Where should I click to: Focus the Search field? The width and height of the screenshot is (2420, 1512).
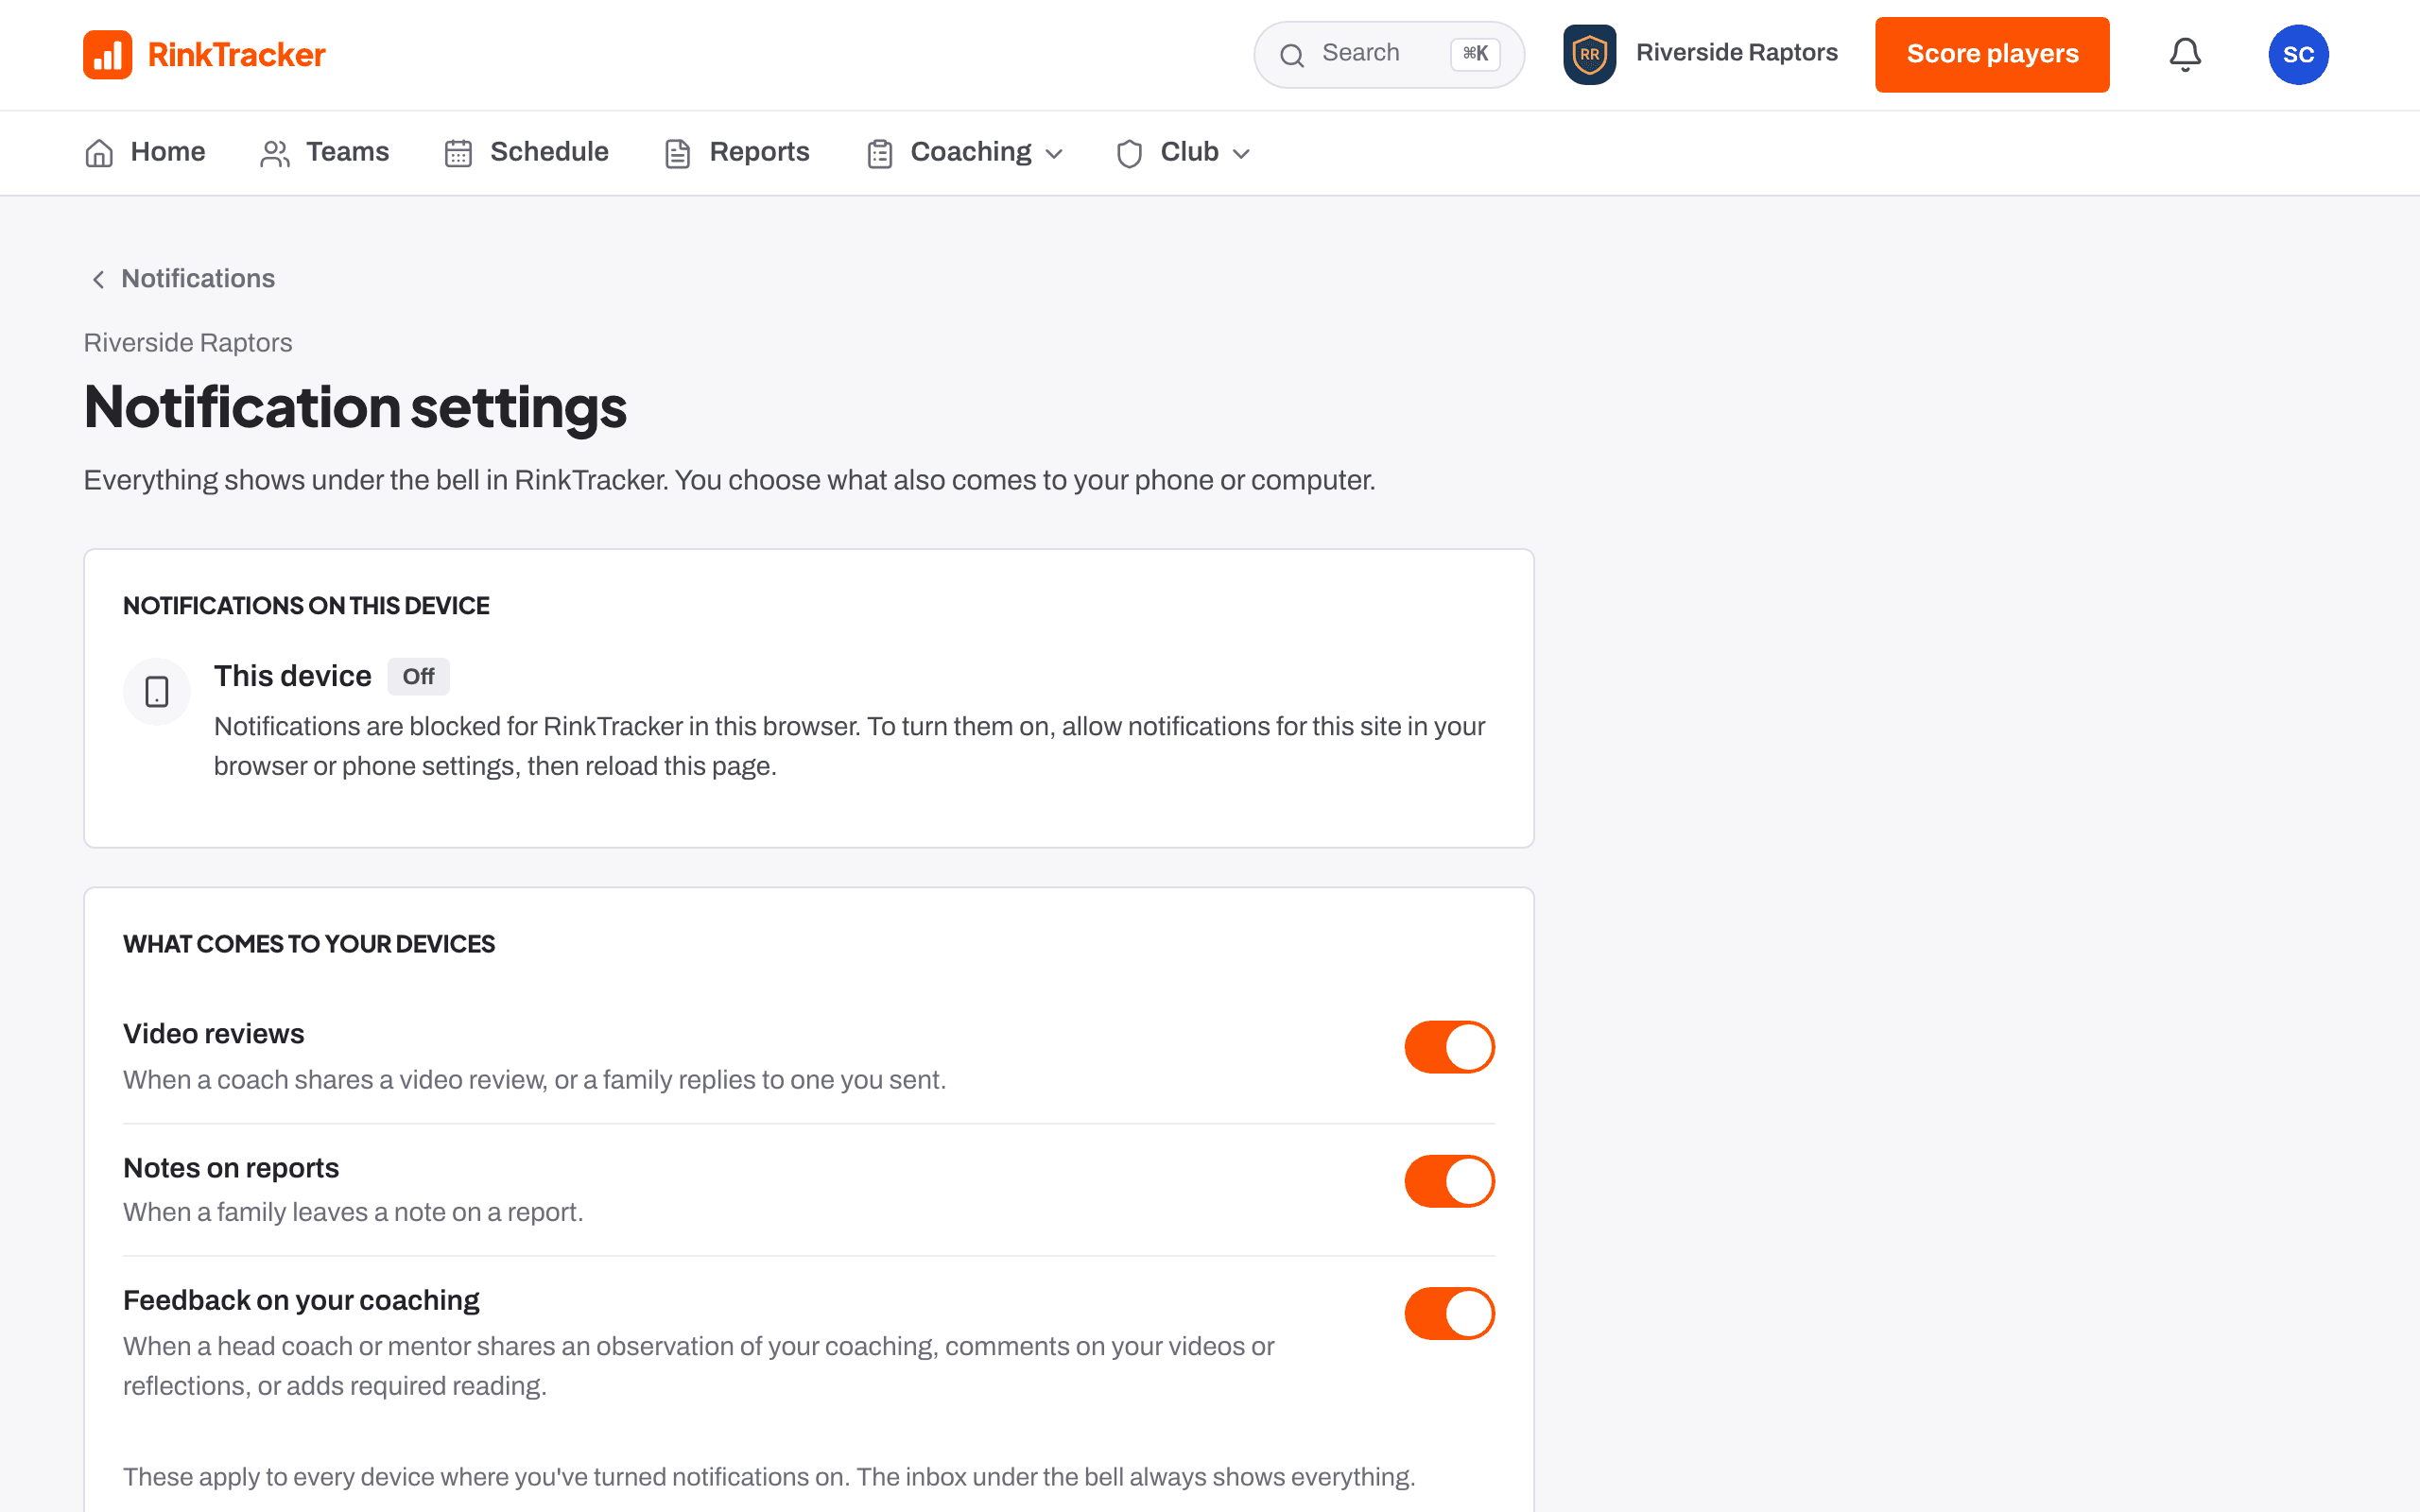[x=1388, y=54]
